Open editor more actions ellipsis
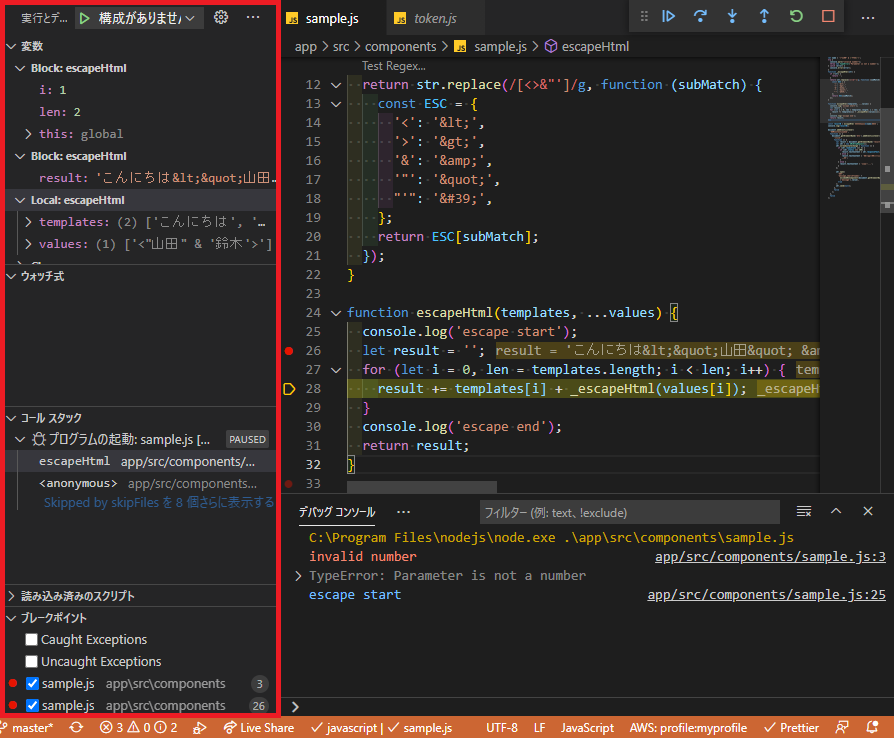The height and width of the screenshot is (738, 894). [x=868, y=18]
